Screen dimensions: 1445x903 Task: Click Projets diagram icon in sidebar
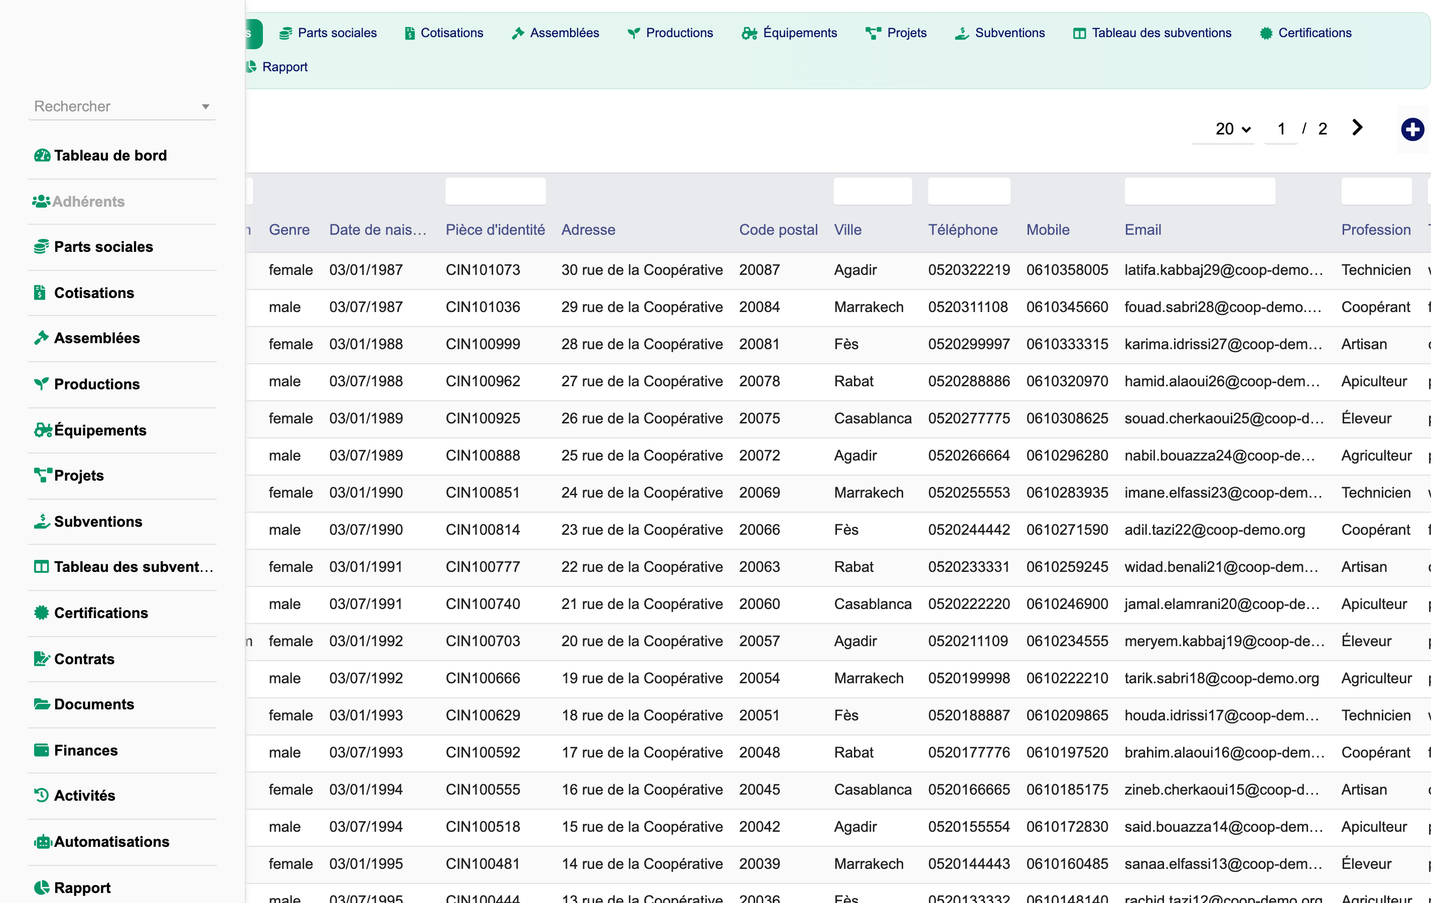[43, 476]
